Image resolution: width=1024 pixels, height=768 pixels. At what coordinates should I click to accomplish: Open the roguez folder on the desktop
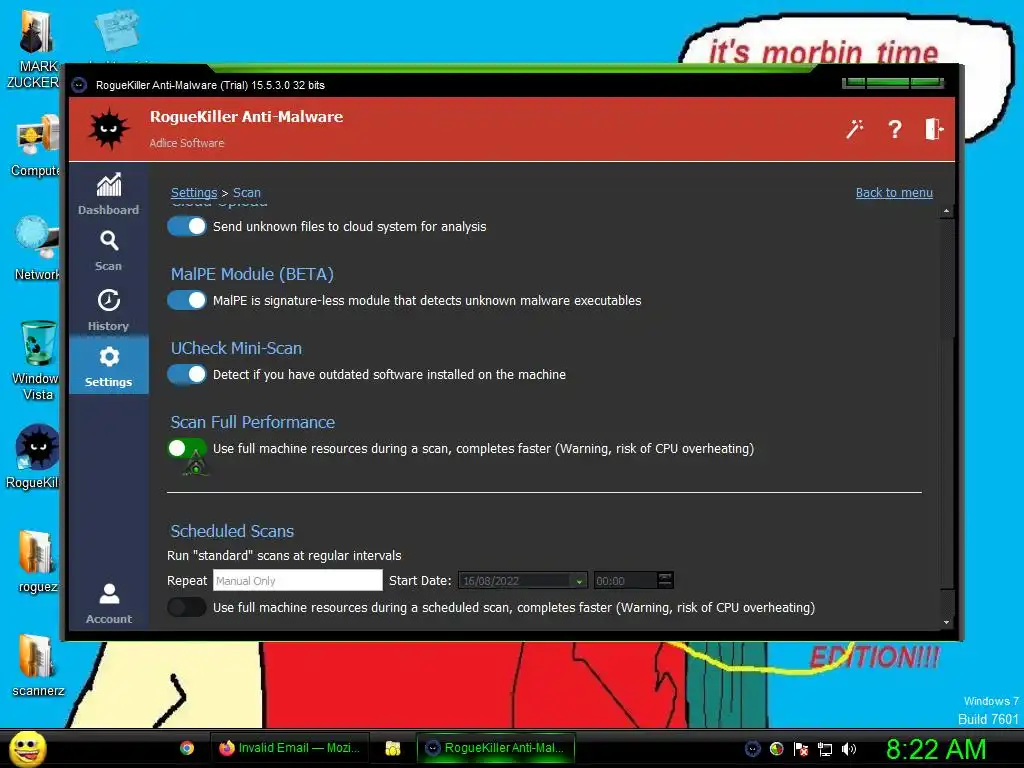[x=37, y=560]
